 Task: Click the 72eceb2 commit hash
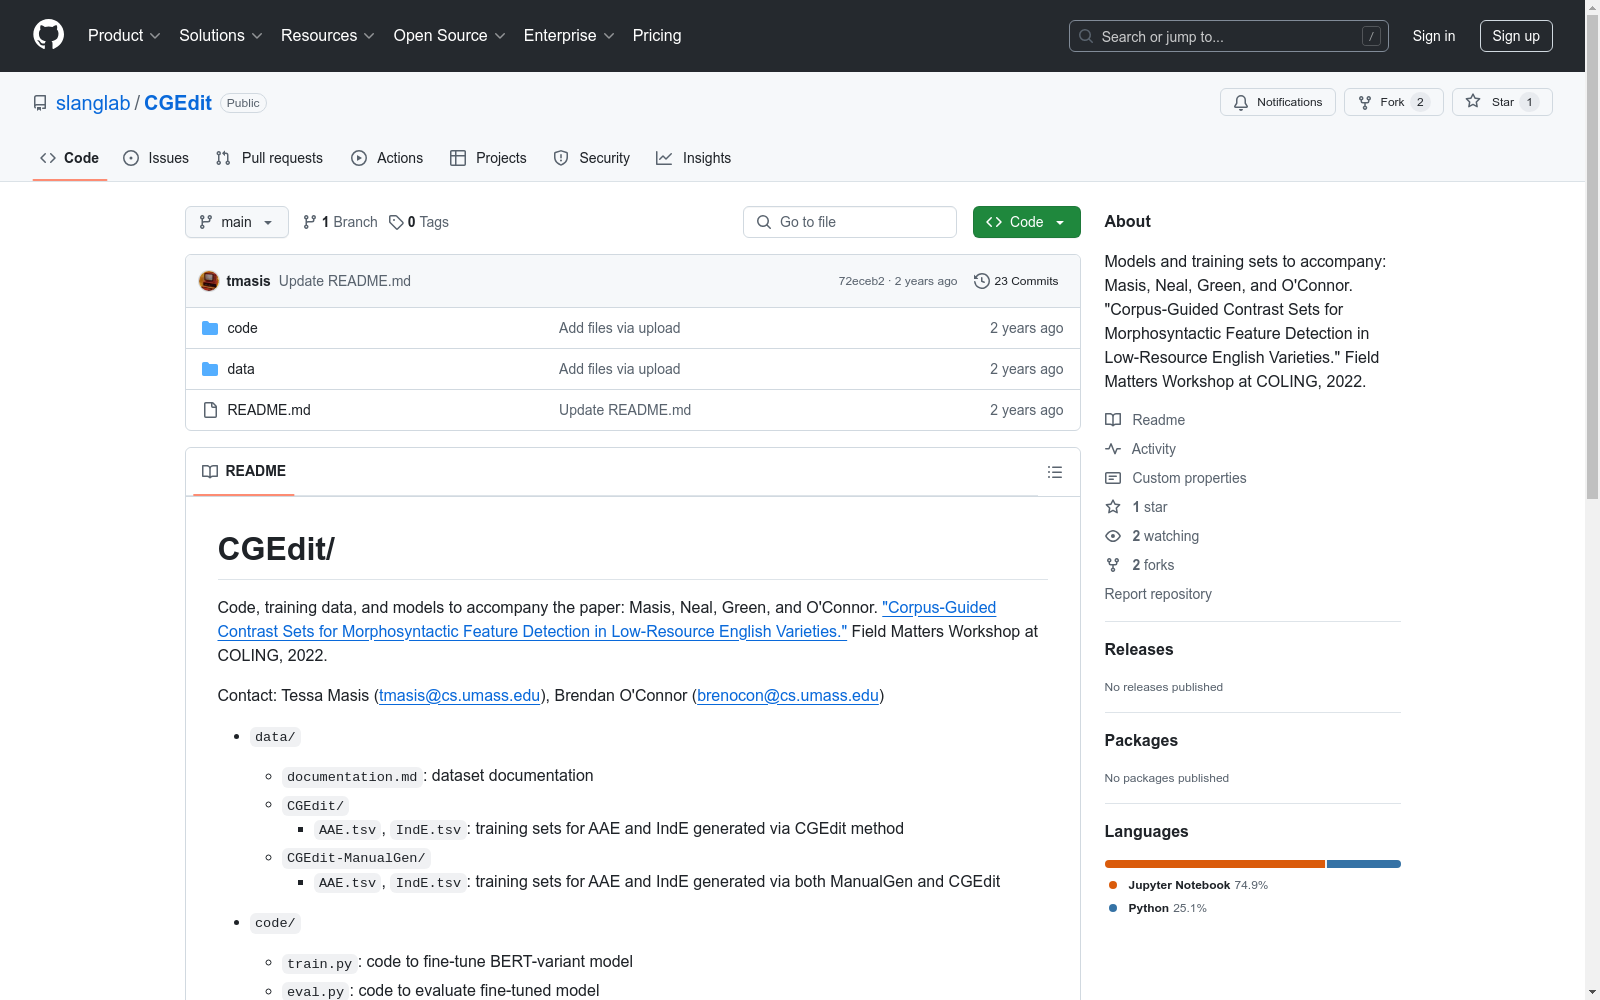(862, 281)
